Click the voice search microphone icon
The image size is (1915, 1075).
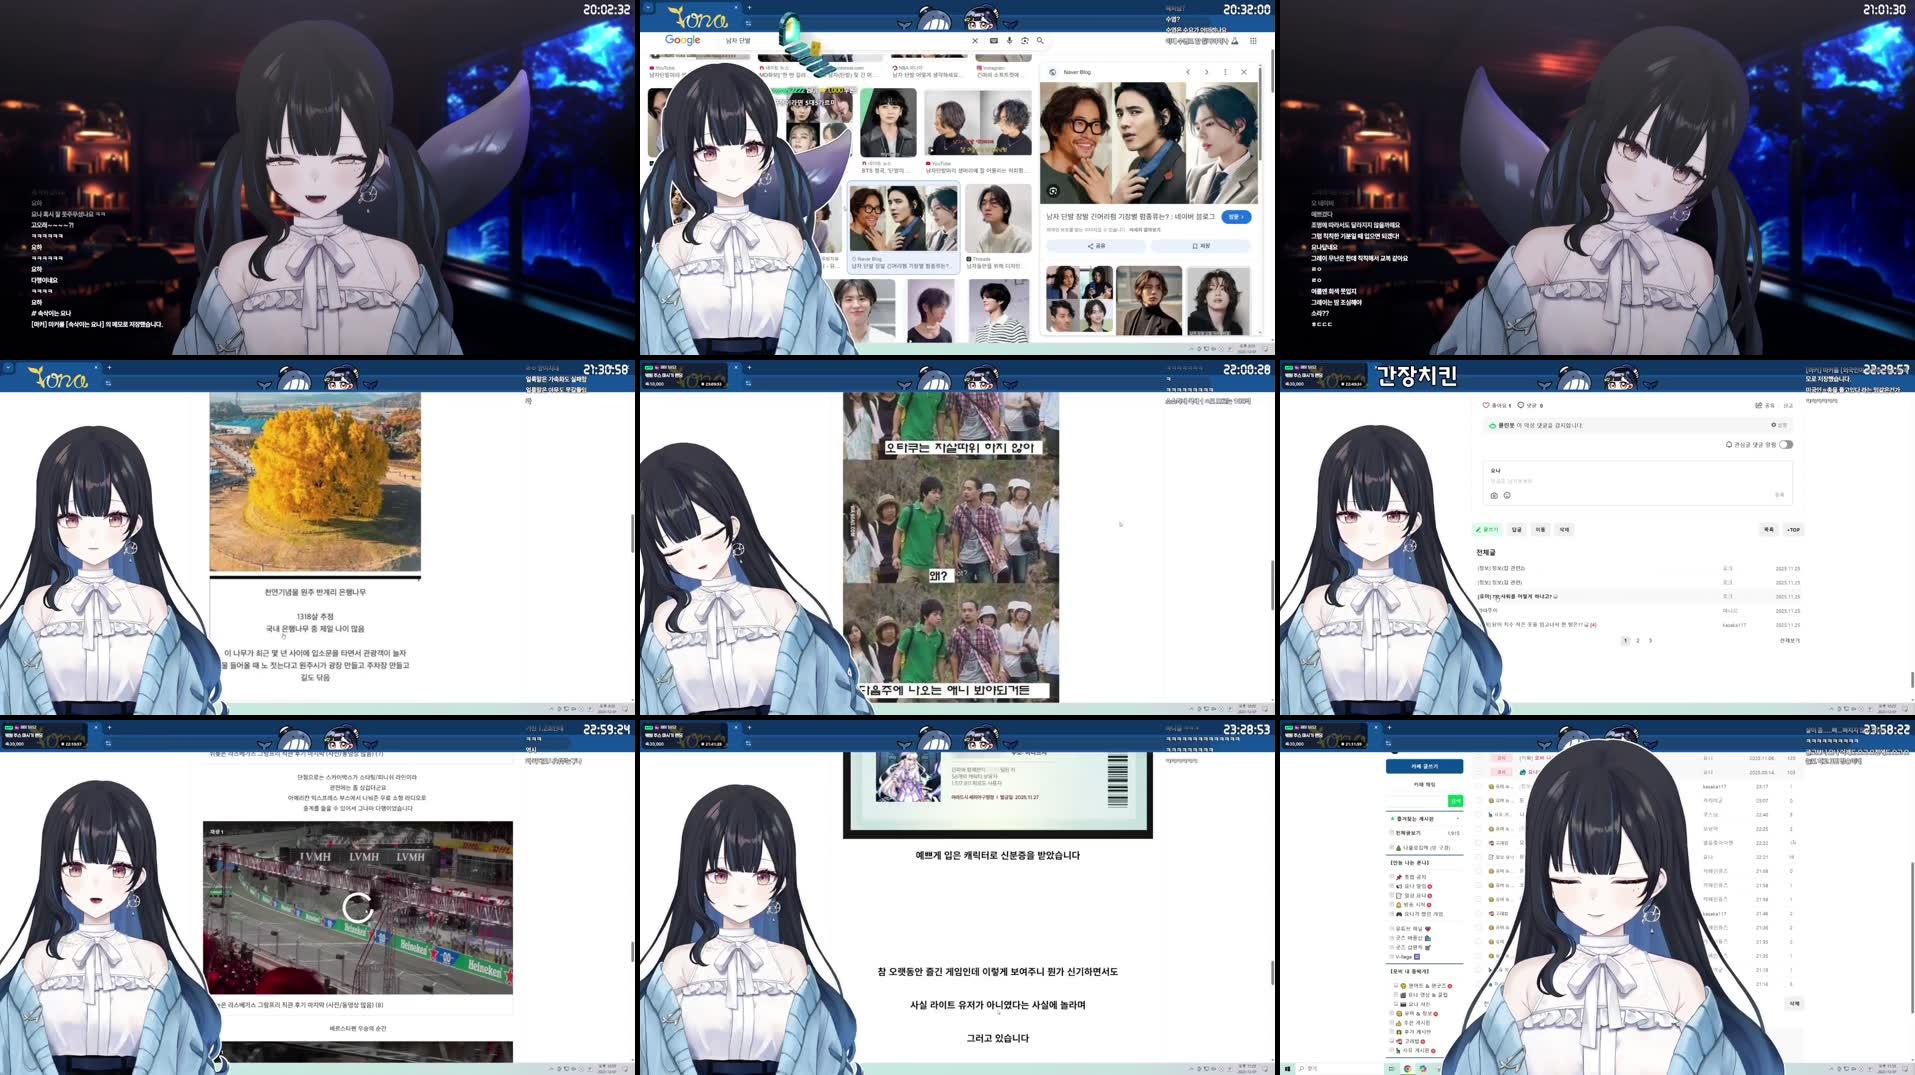[1010, 40]
